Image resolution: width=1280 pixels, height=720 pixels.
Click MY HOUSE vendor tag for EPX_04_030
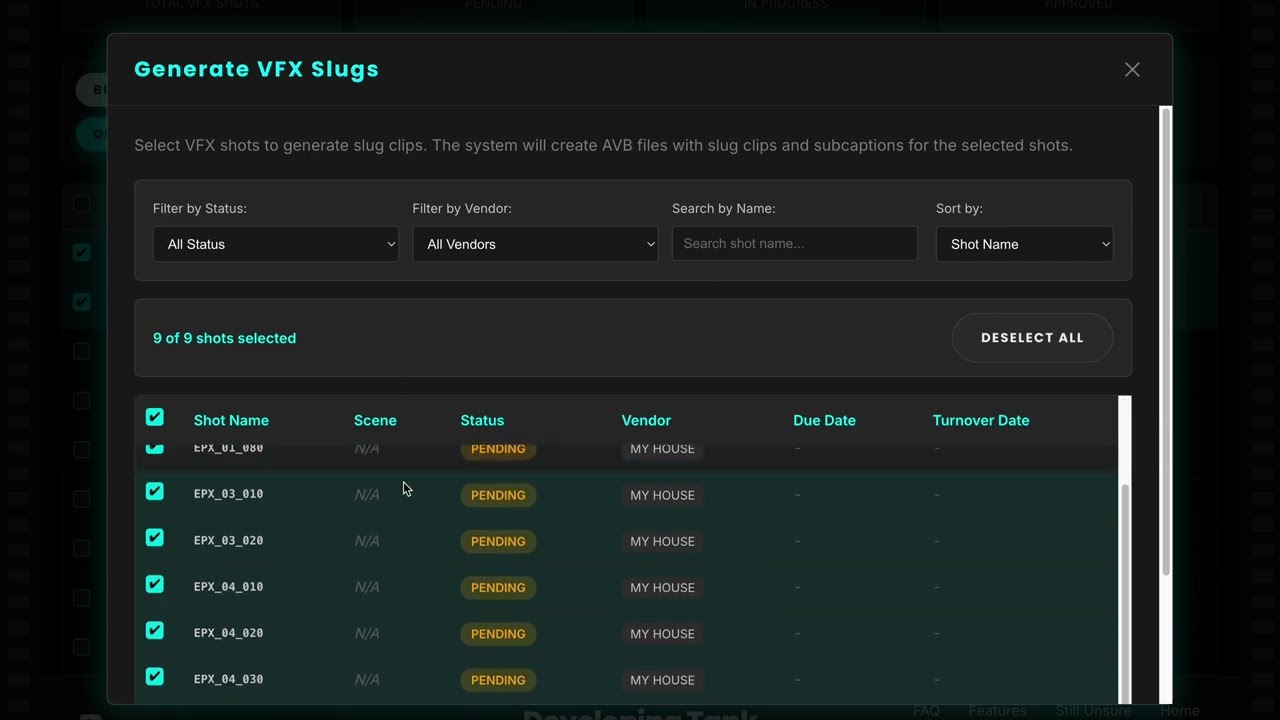(x=662, y=680)
